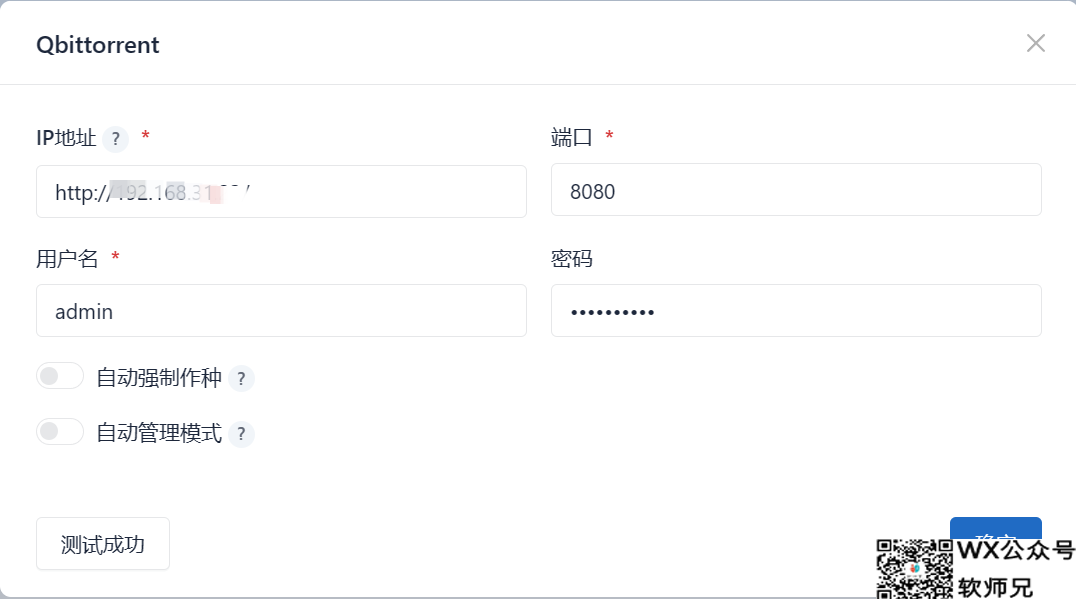1076x599 pixels.
Task: Click the 密码 password field
Action: pos(795,311)
